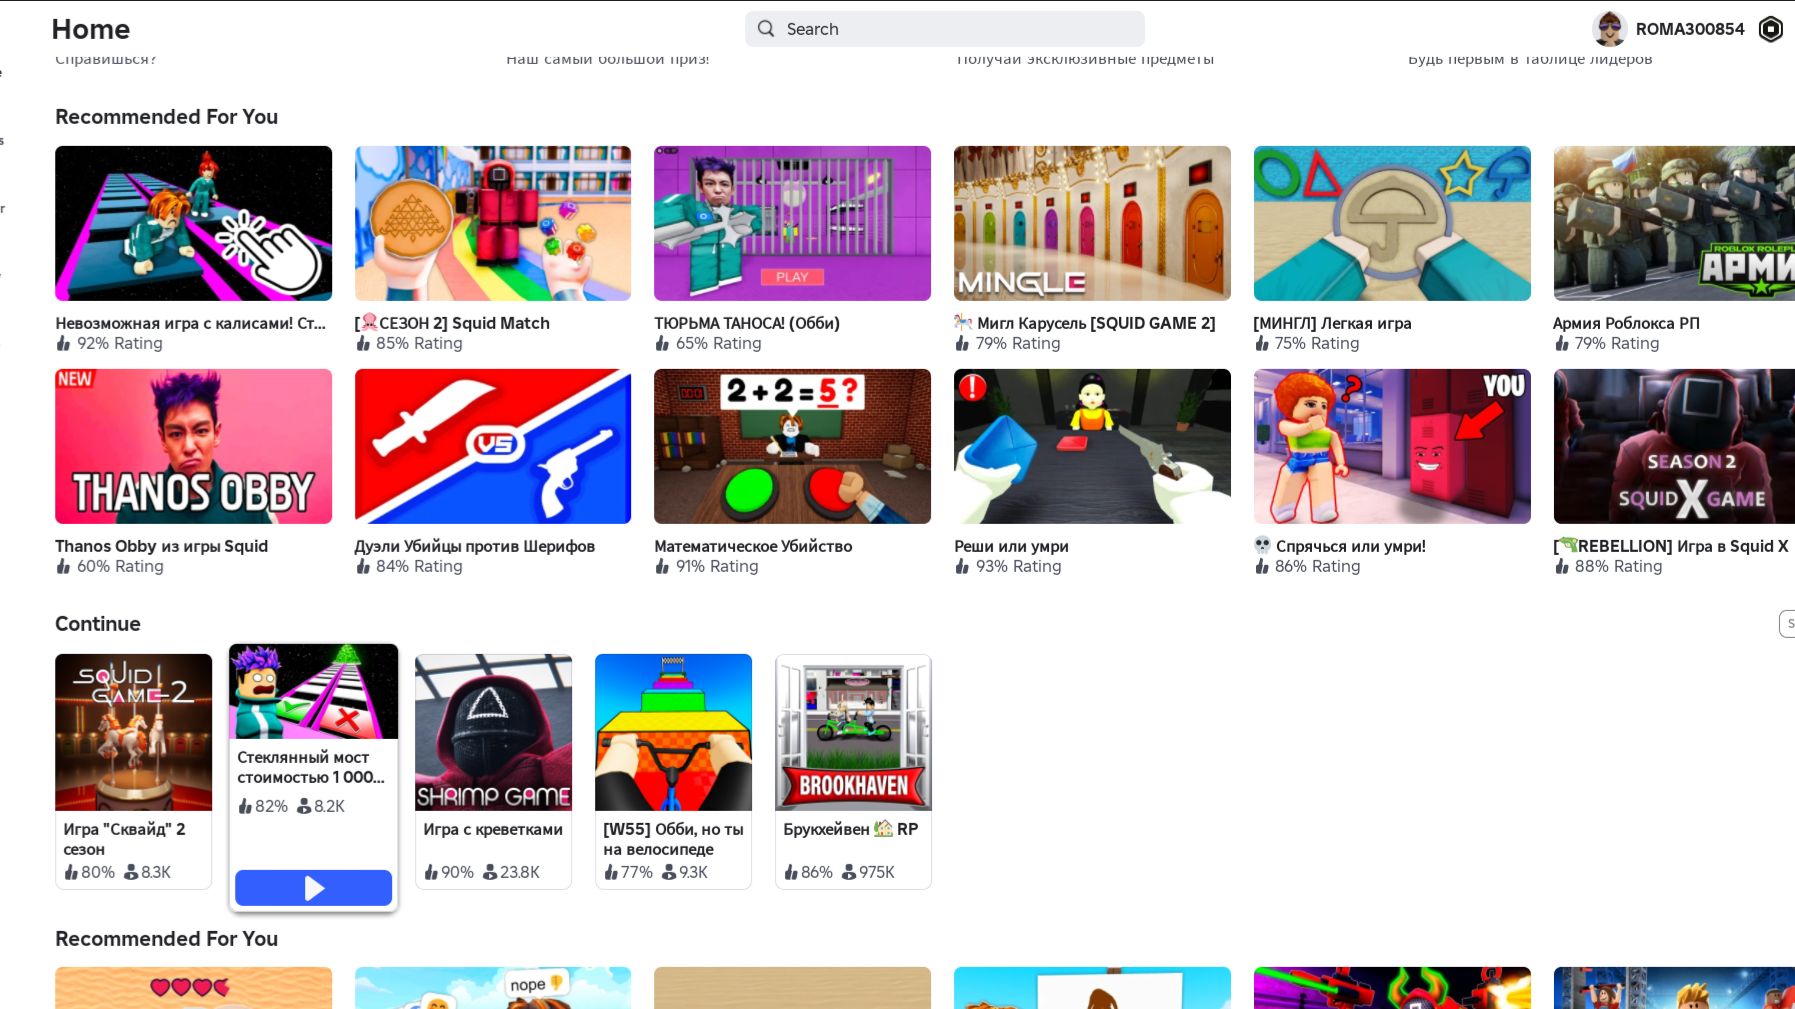The width and height of the screenshot is (1795, 1009).
Task: Click the title [REBELLION] Игра в Squid X
Action: [x=1671, y=546]
